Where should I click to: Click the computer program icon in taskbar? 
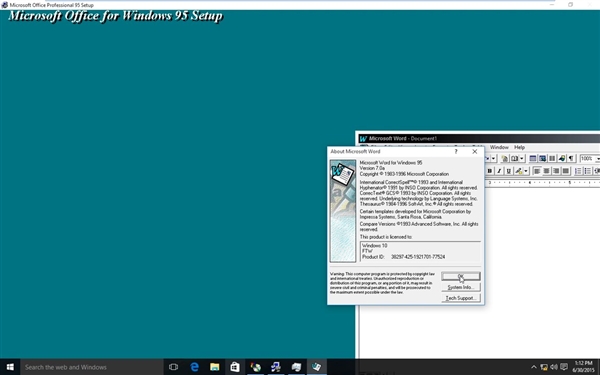pyautogui.click(x=296, y=367)
